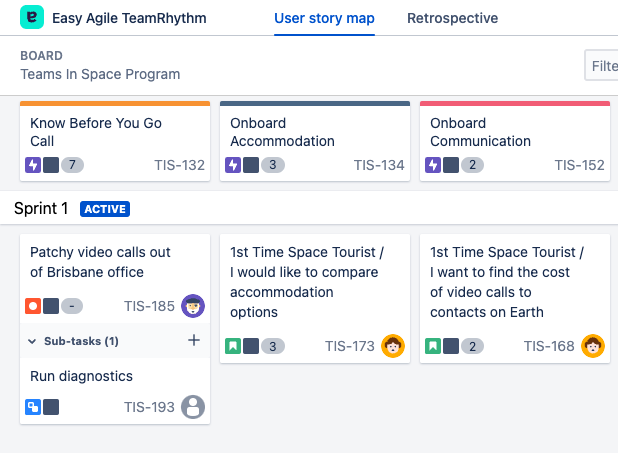Viewport: 618px width, 453px height.
Task: Click the assignee avatar on TIS-185 card
Action: (193, 306)
